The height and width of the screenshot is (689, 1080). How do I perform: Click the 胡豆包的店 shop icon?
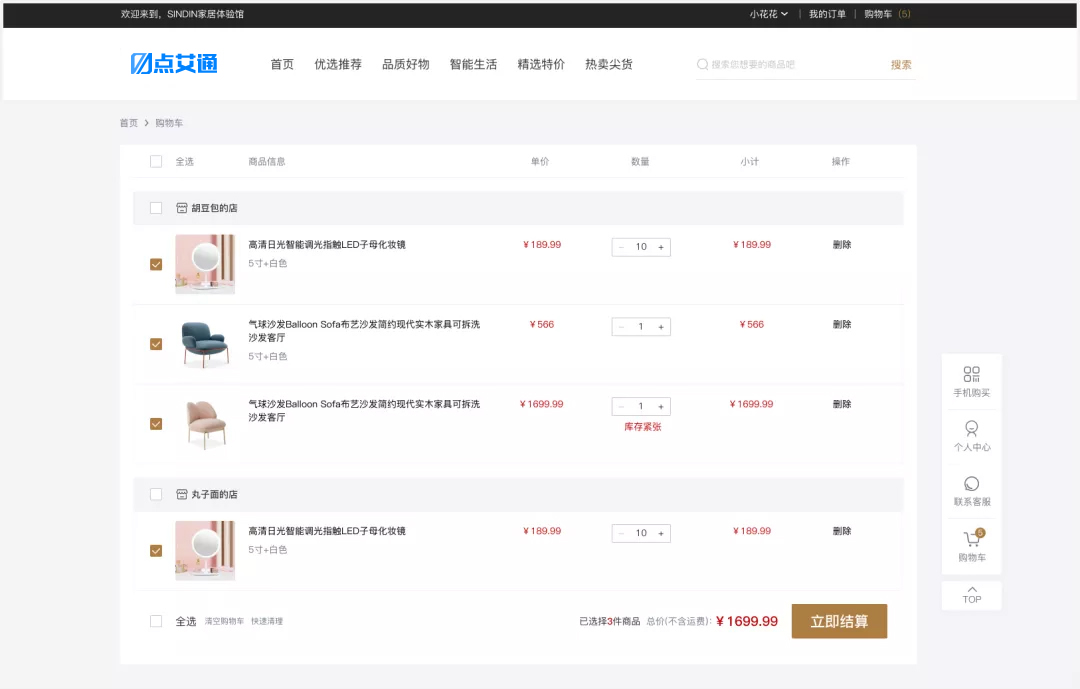pyautogui.click(x=182, y=207)
